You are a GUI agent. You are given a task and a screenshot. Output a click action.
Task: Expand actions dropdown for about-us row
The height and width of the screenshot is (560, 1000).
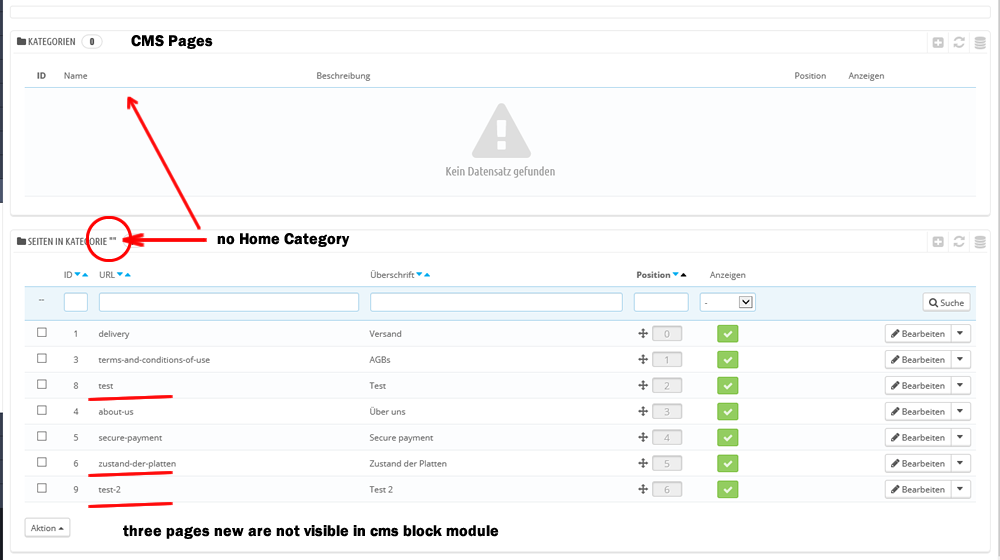click(960, 411)
